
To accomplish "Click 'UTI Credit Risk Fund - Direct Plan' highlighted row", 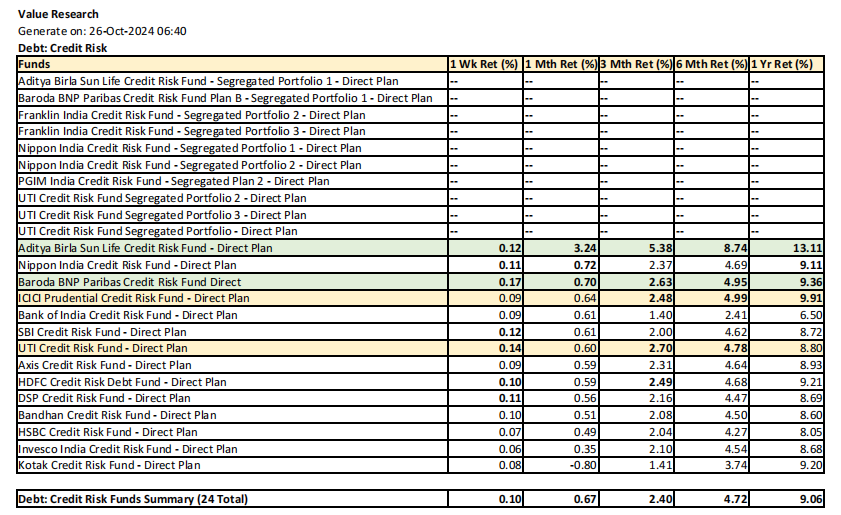I will [420, 348].
